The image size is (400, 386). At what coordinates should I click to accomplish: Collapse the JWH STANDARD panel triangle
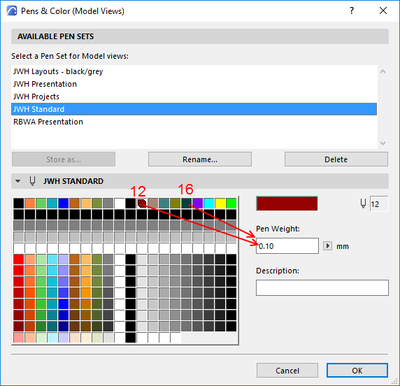[18, 181]
